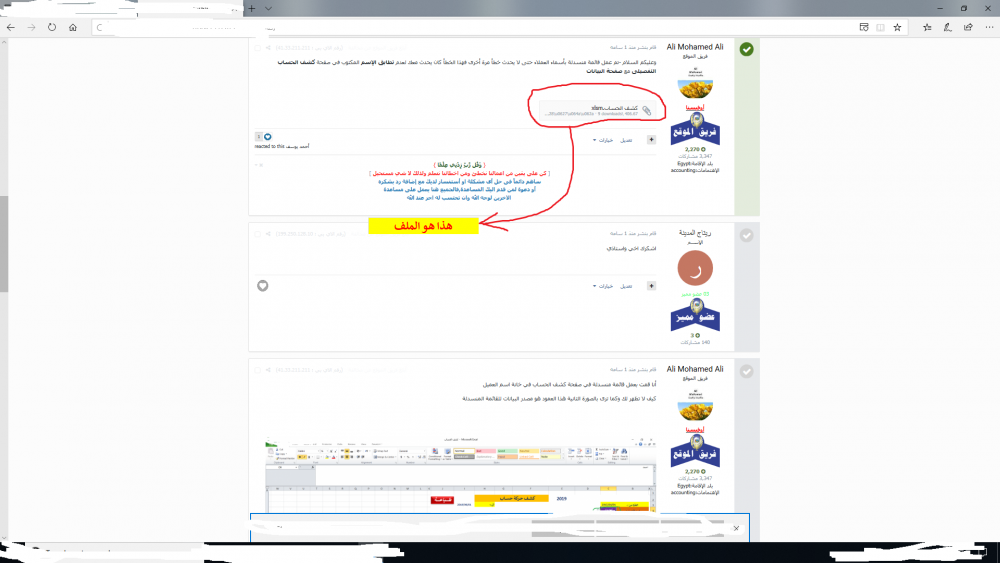Image resolution: width=1000 pixels, height=563 pixels.
Task: Open the browser home page
Action: [73, 27]
